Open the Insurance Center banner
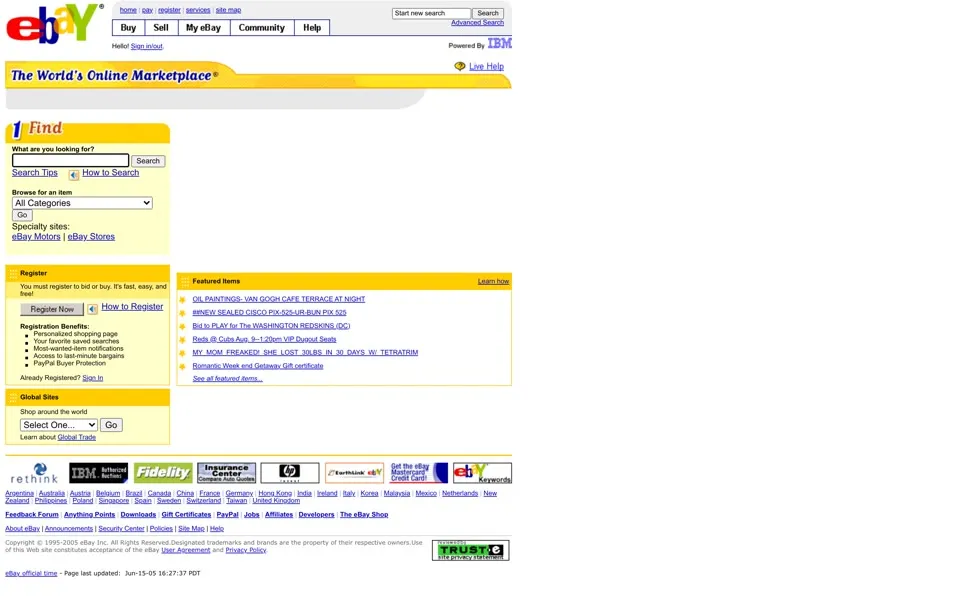Image resolution: width=960 pixels, height=600 pixels. [x=227, y=473]
